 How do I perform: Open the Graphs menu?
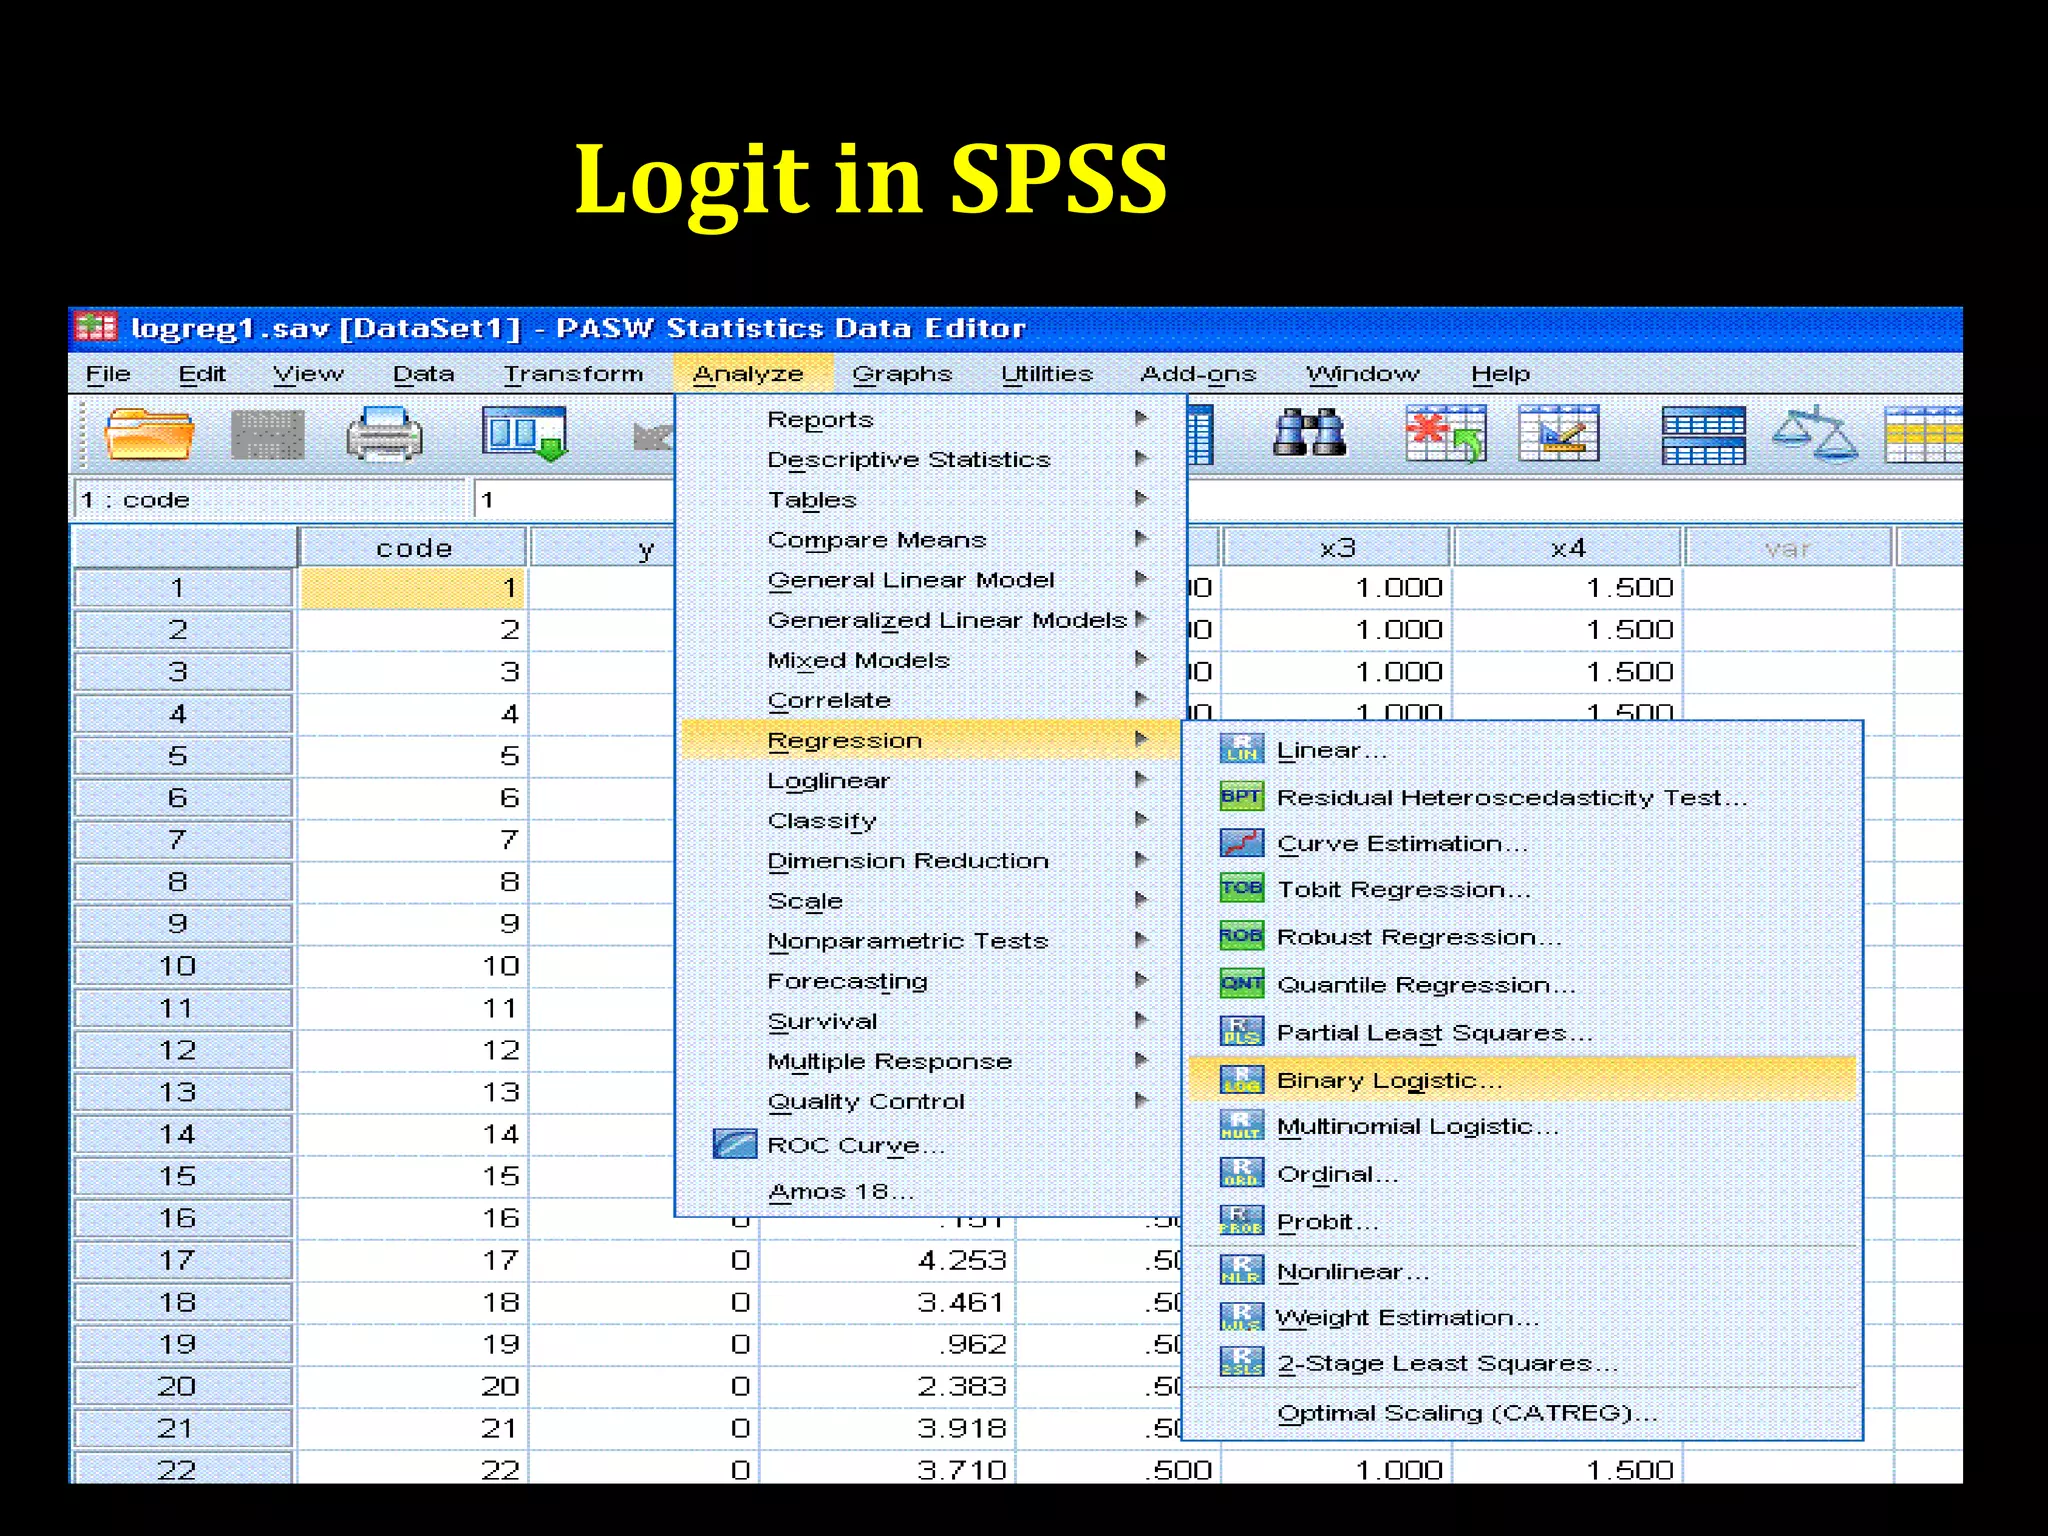coord(902,374)
